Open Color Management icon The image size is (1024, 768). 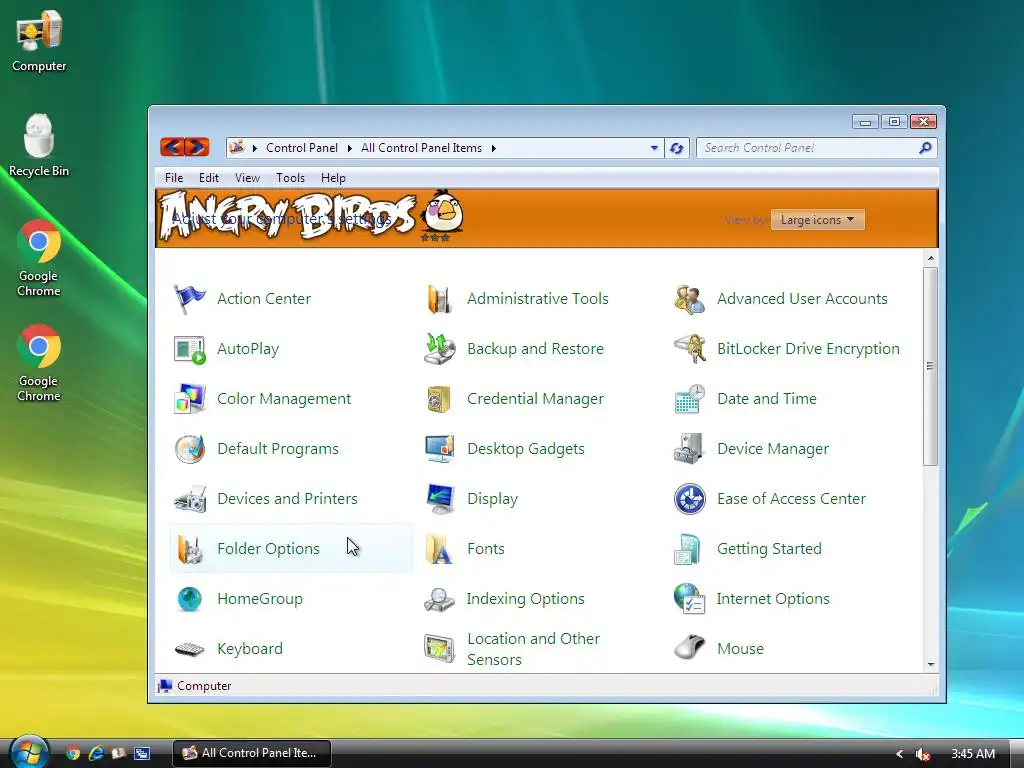coord(189,399)
